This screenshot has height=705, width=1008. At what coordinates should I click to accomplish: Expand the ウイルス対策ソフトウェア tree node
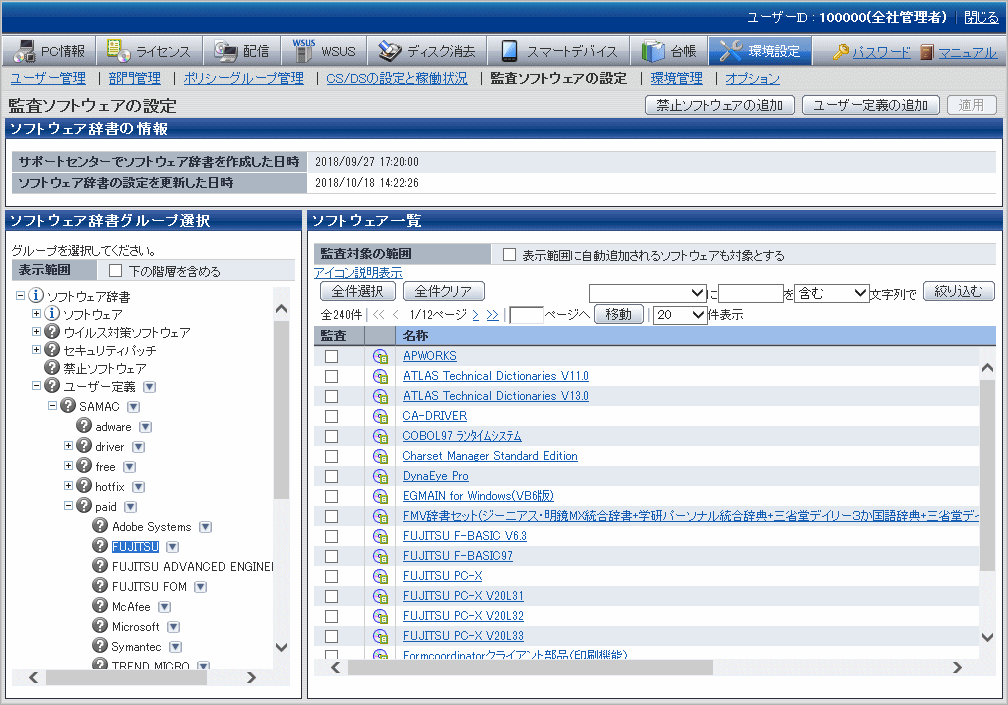point(37,332)
